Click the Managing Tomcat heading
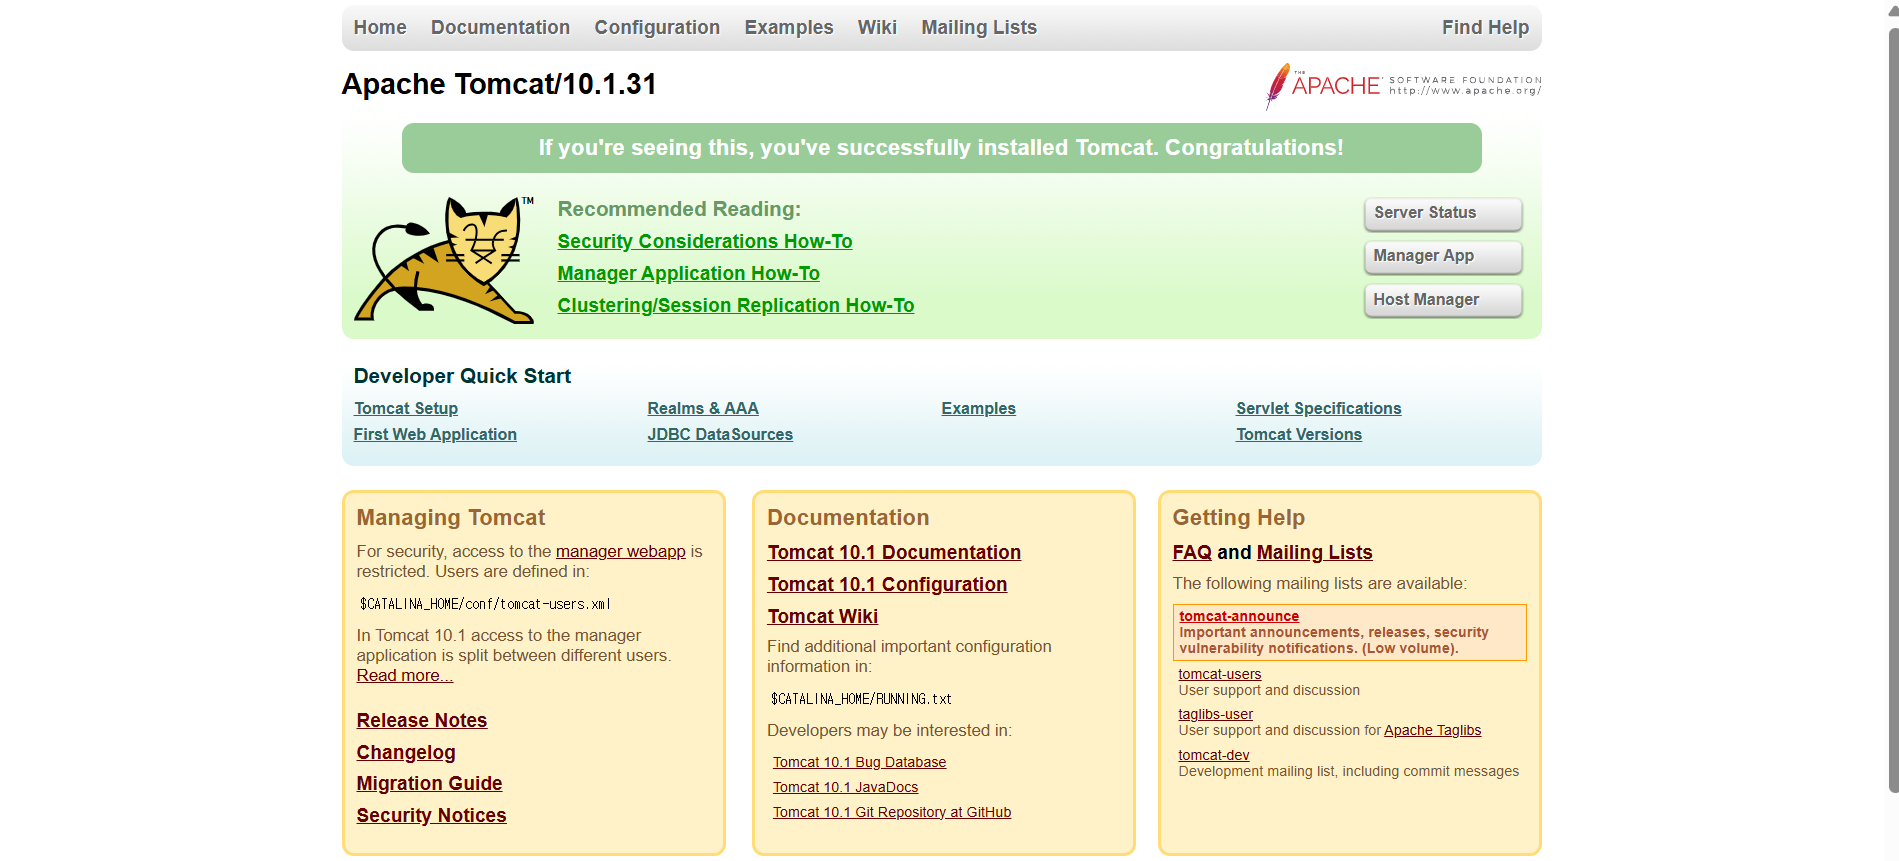This screenshot has width=1899, height=861. (x=451, y=517)
